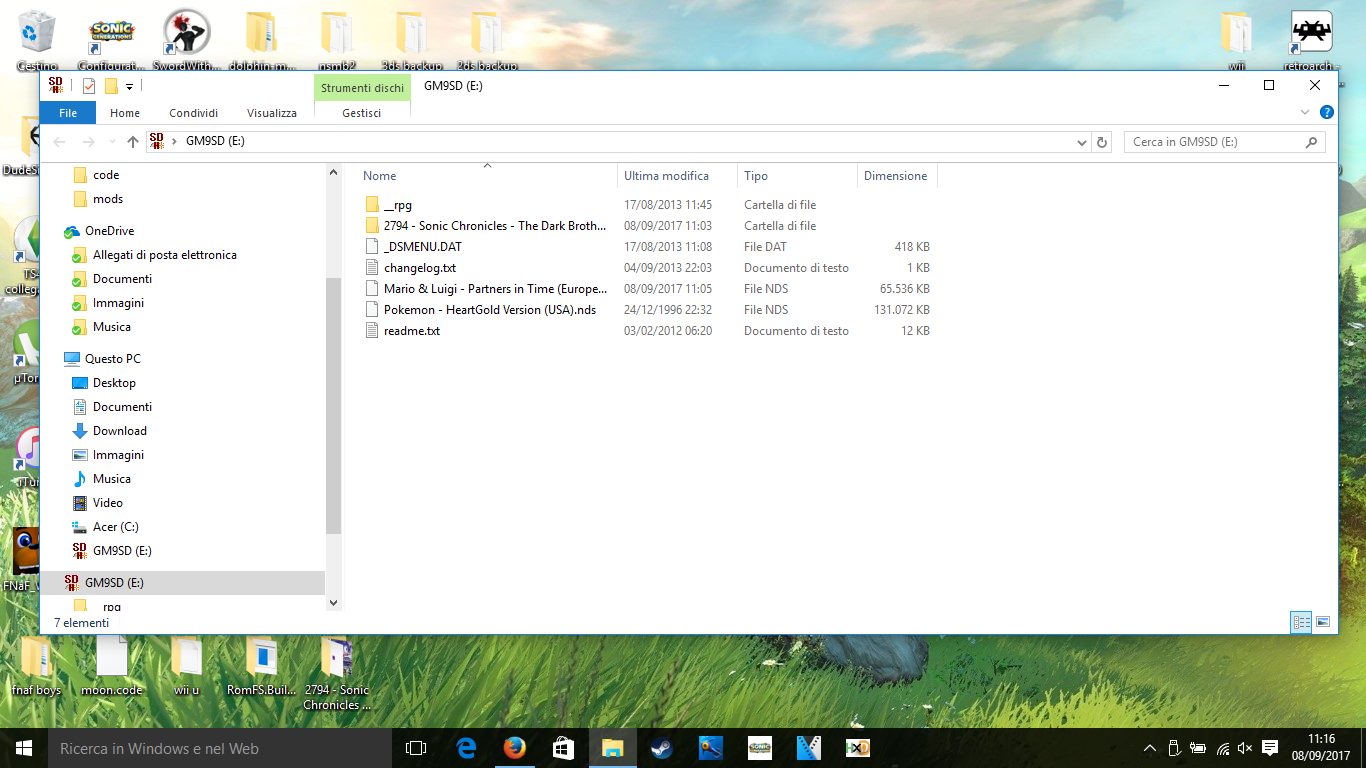Open Sonic Generations from the taskbar
This screenshot has width=1366, height=768.
point(760,748)
